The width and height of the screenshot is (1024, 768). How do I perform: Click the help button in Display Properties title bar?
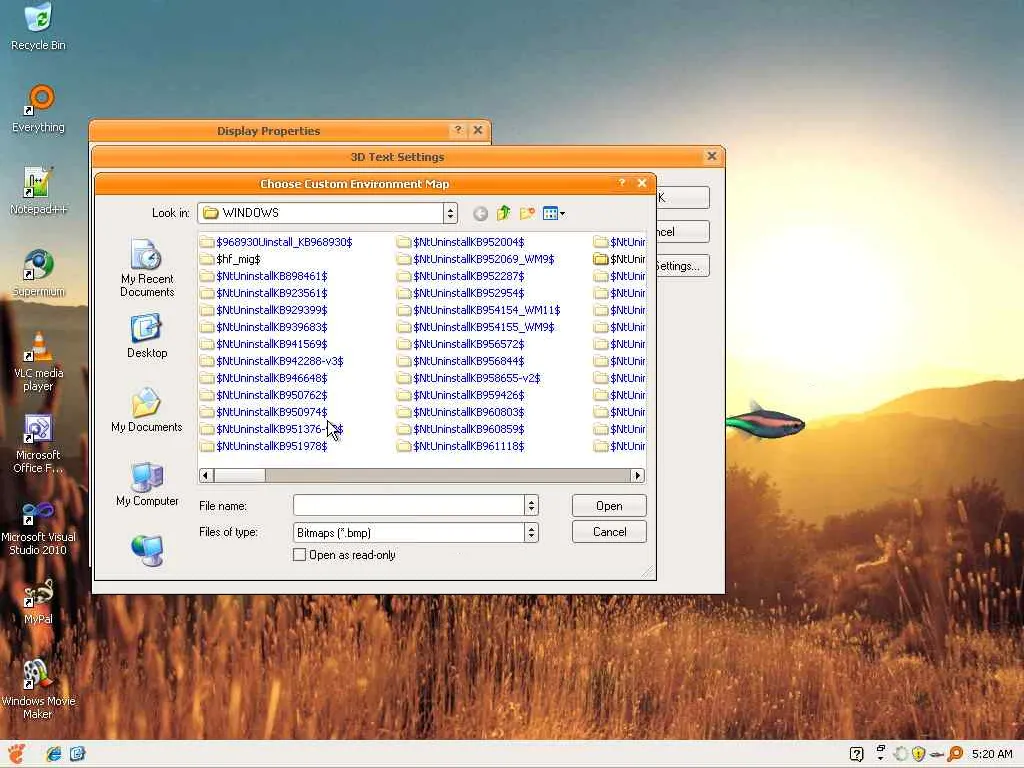pos(458,130)
